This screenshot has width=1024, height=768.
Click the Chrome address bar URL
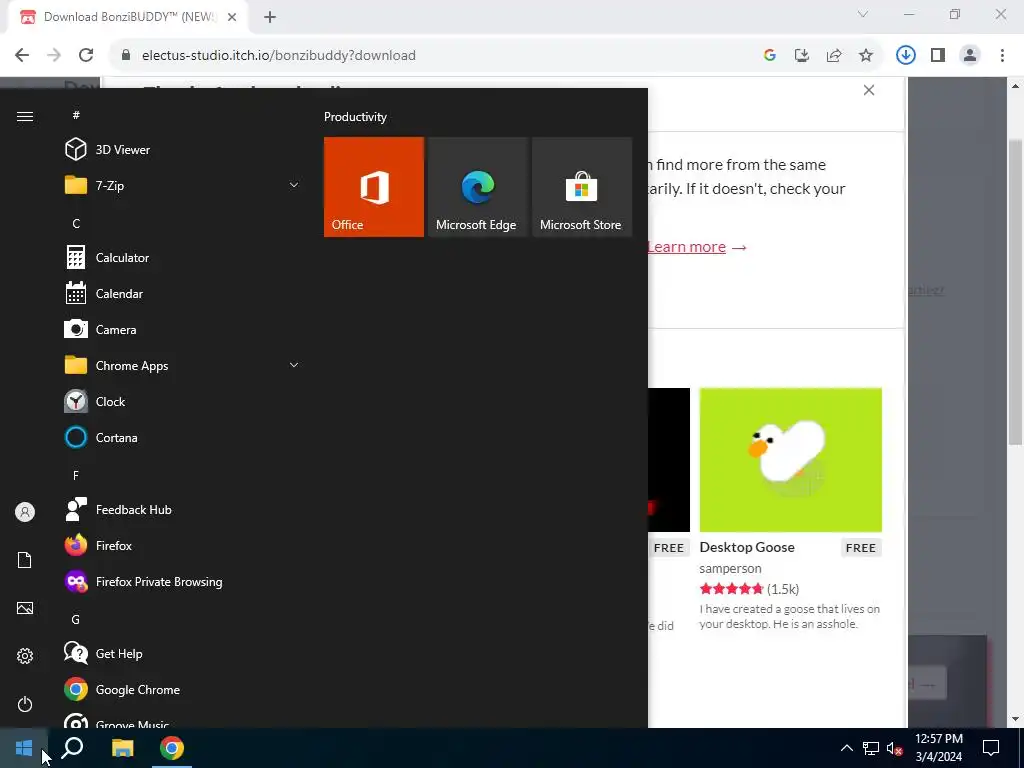coord(279,56)
